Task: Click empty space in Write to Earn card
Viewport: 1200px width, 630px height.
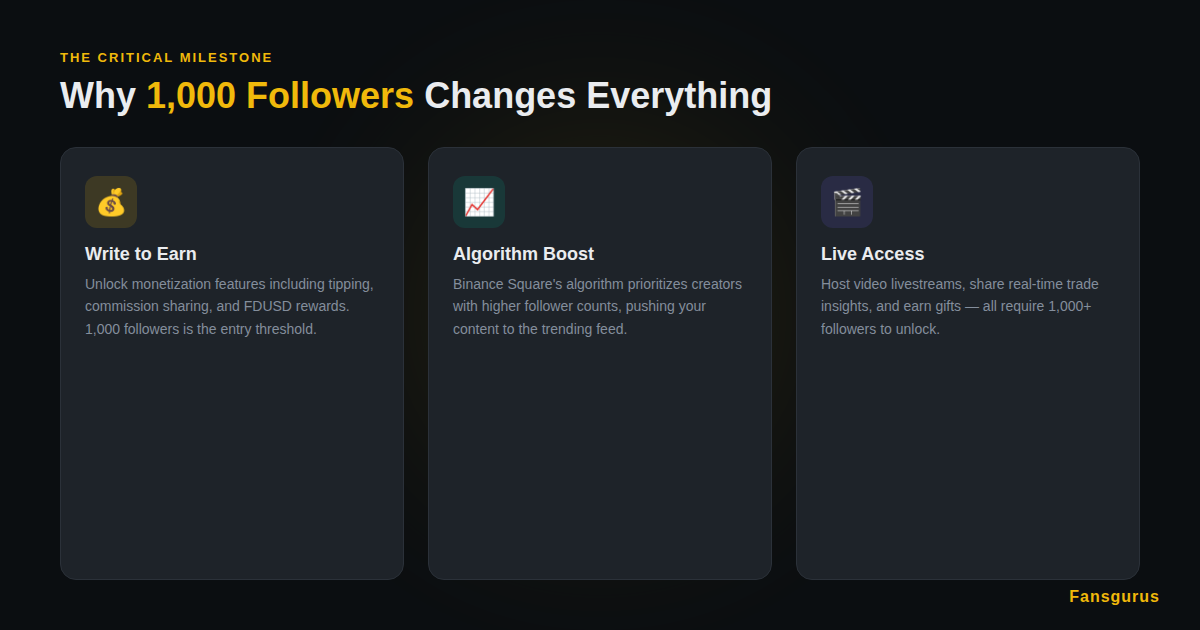Action: pos(232,460)
